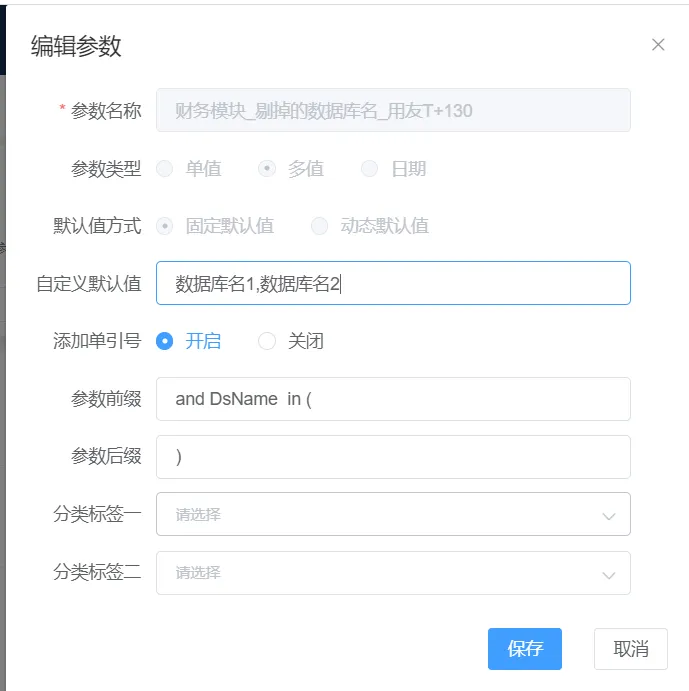Open the 分类标签一 dropdown
689x691 pixels.
coord(393,514)
